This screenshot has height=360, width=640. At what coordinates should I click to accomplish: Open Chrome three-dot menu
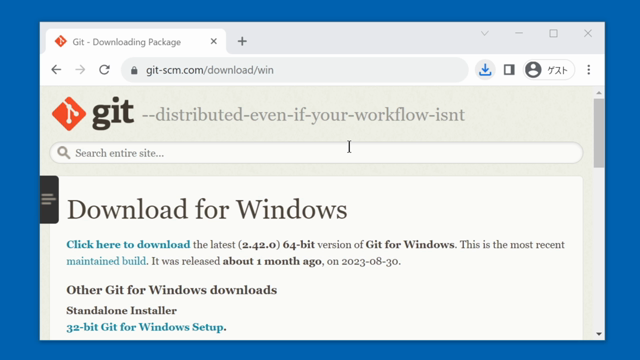pyautogui.click(x=589, y=70)
